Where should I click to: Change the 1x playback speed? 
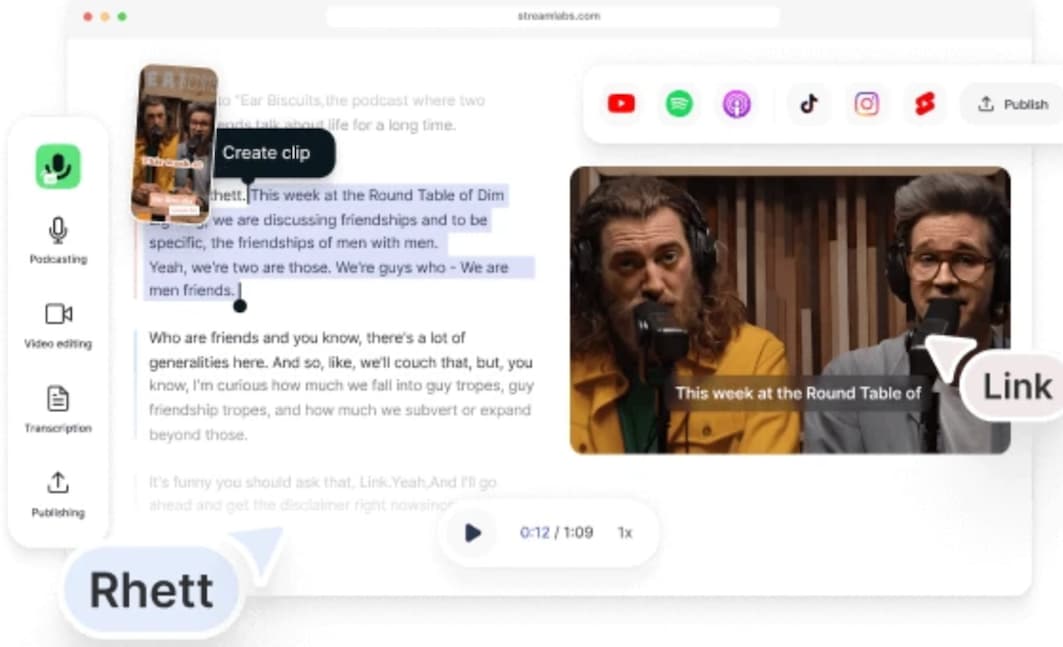pos(625,533)
